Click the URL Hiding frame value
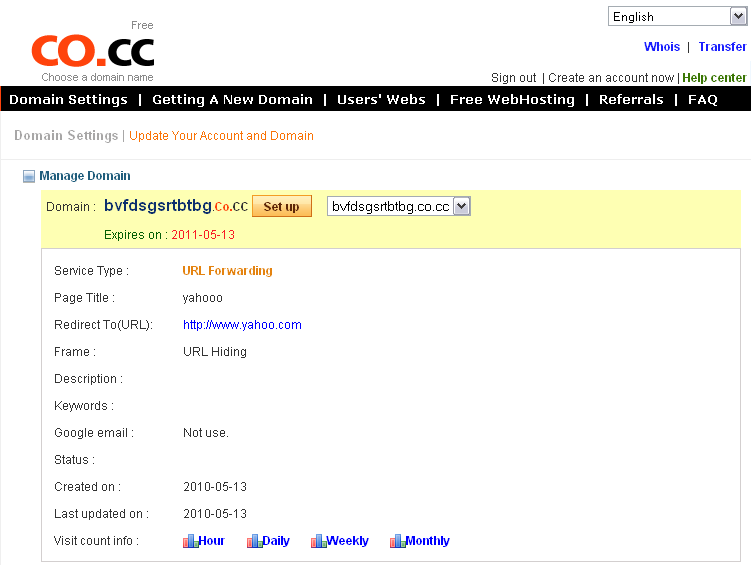This screenshot has width=751, height=565. [x=215, y=352]
